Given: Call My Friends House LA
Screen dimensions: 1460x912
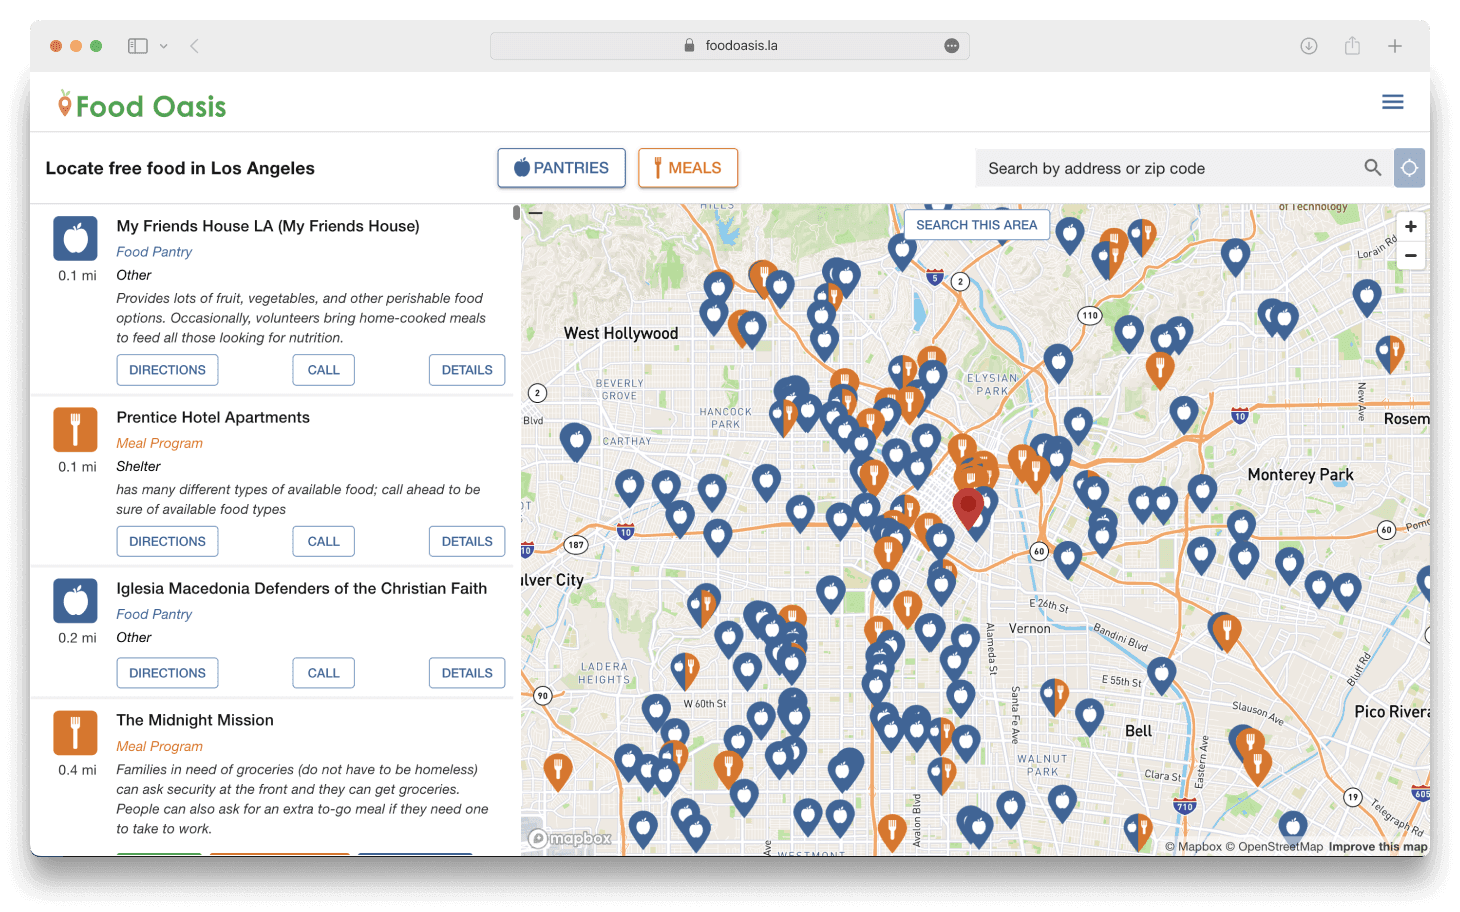Looking at the screenshot, I should pos(323,370).
